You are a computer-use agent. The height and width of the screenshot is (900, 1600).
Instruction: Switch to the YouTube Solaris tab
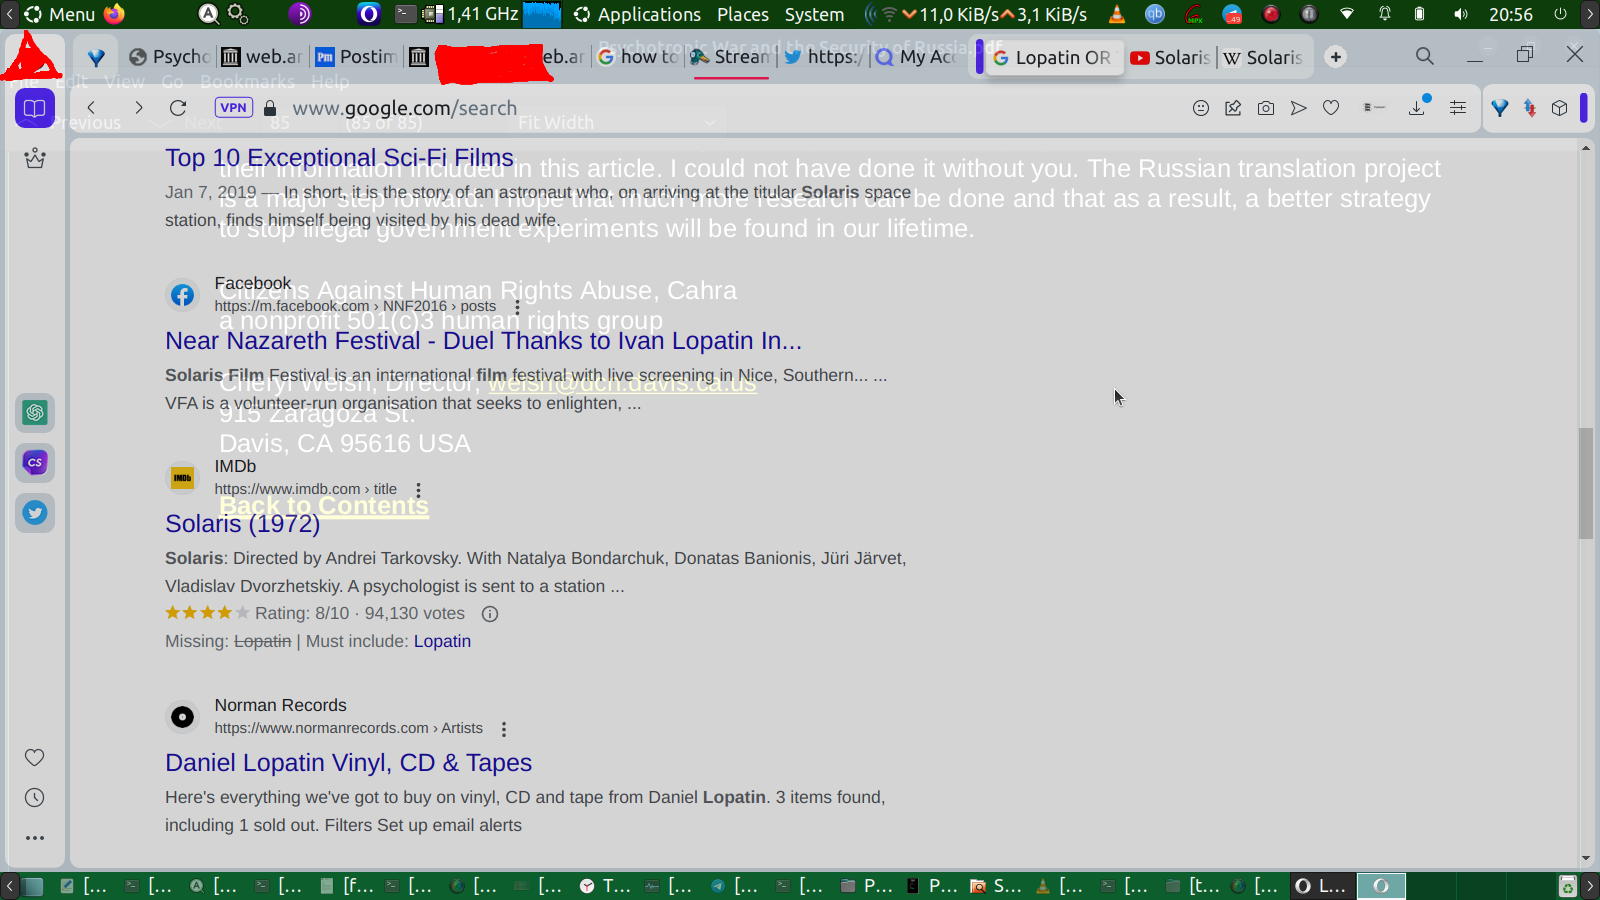(1171, 57)
